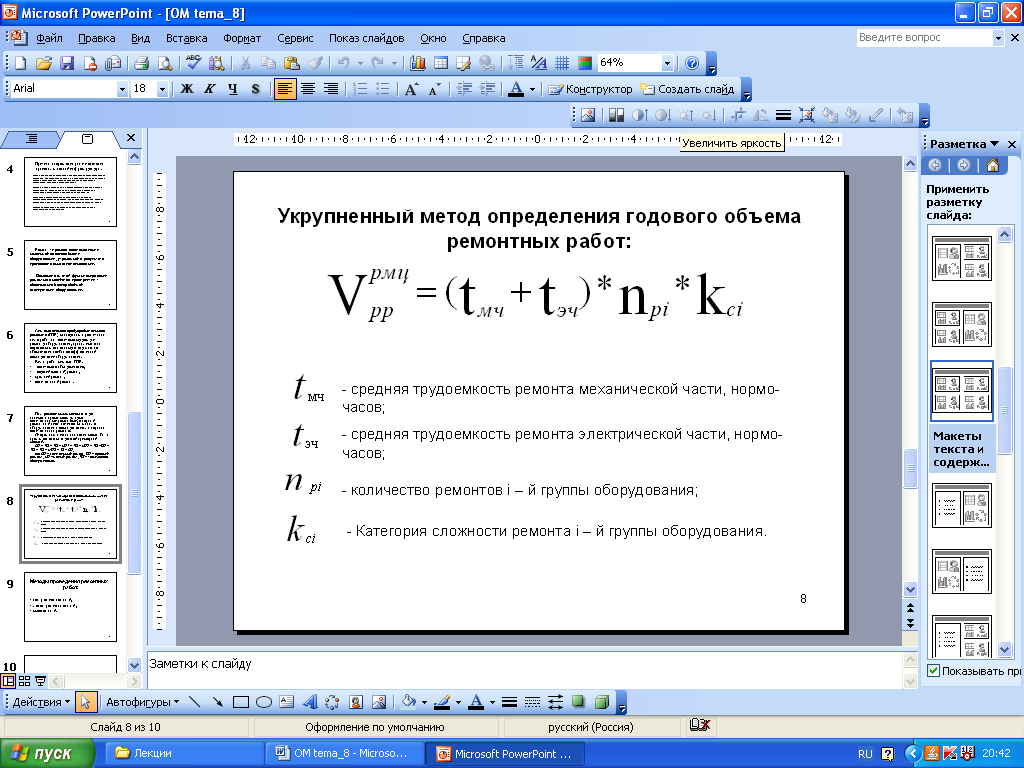Image resolution: width=1024 pixels, height=768 pixels.
Task: Open the font size dropdown (18)
Action: point(163,89)
